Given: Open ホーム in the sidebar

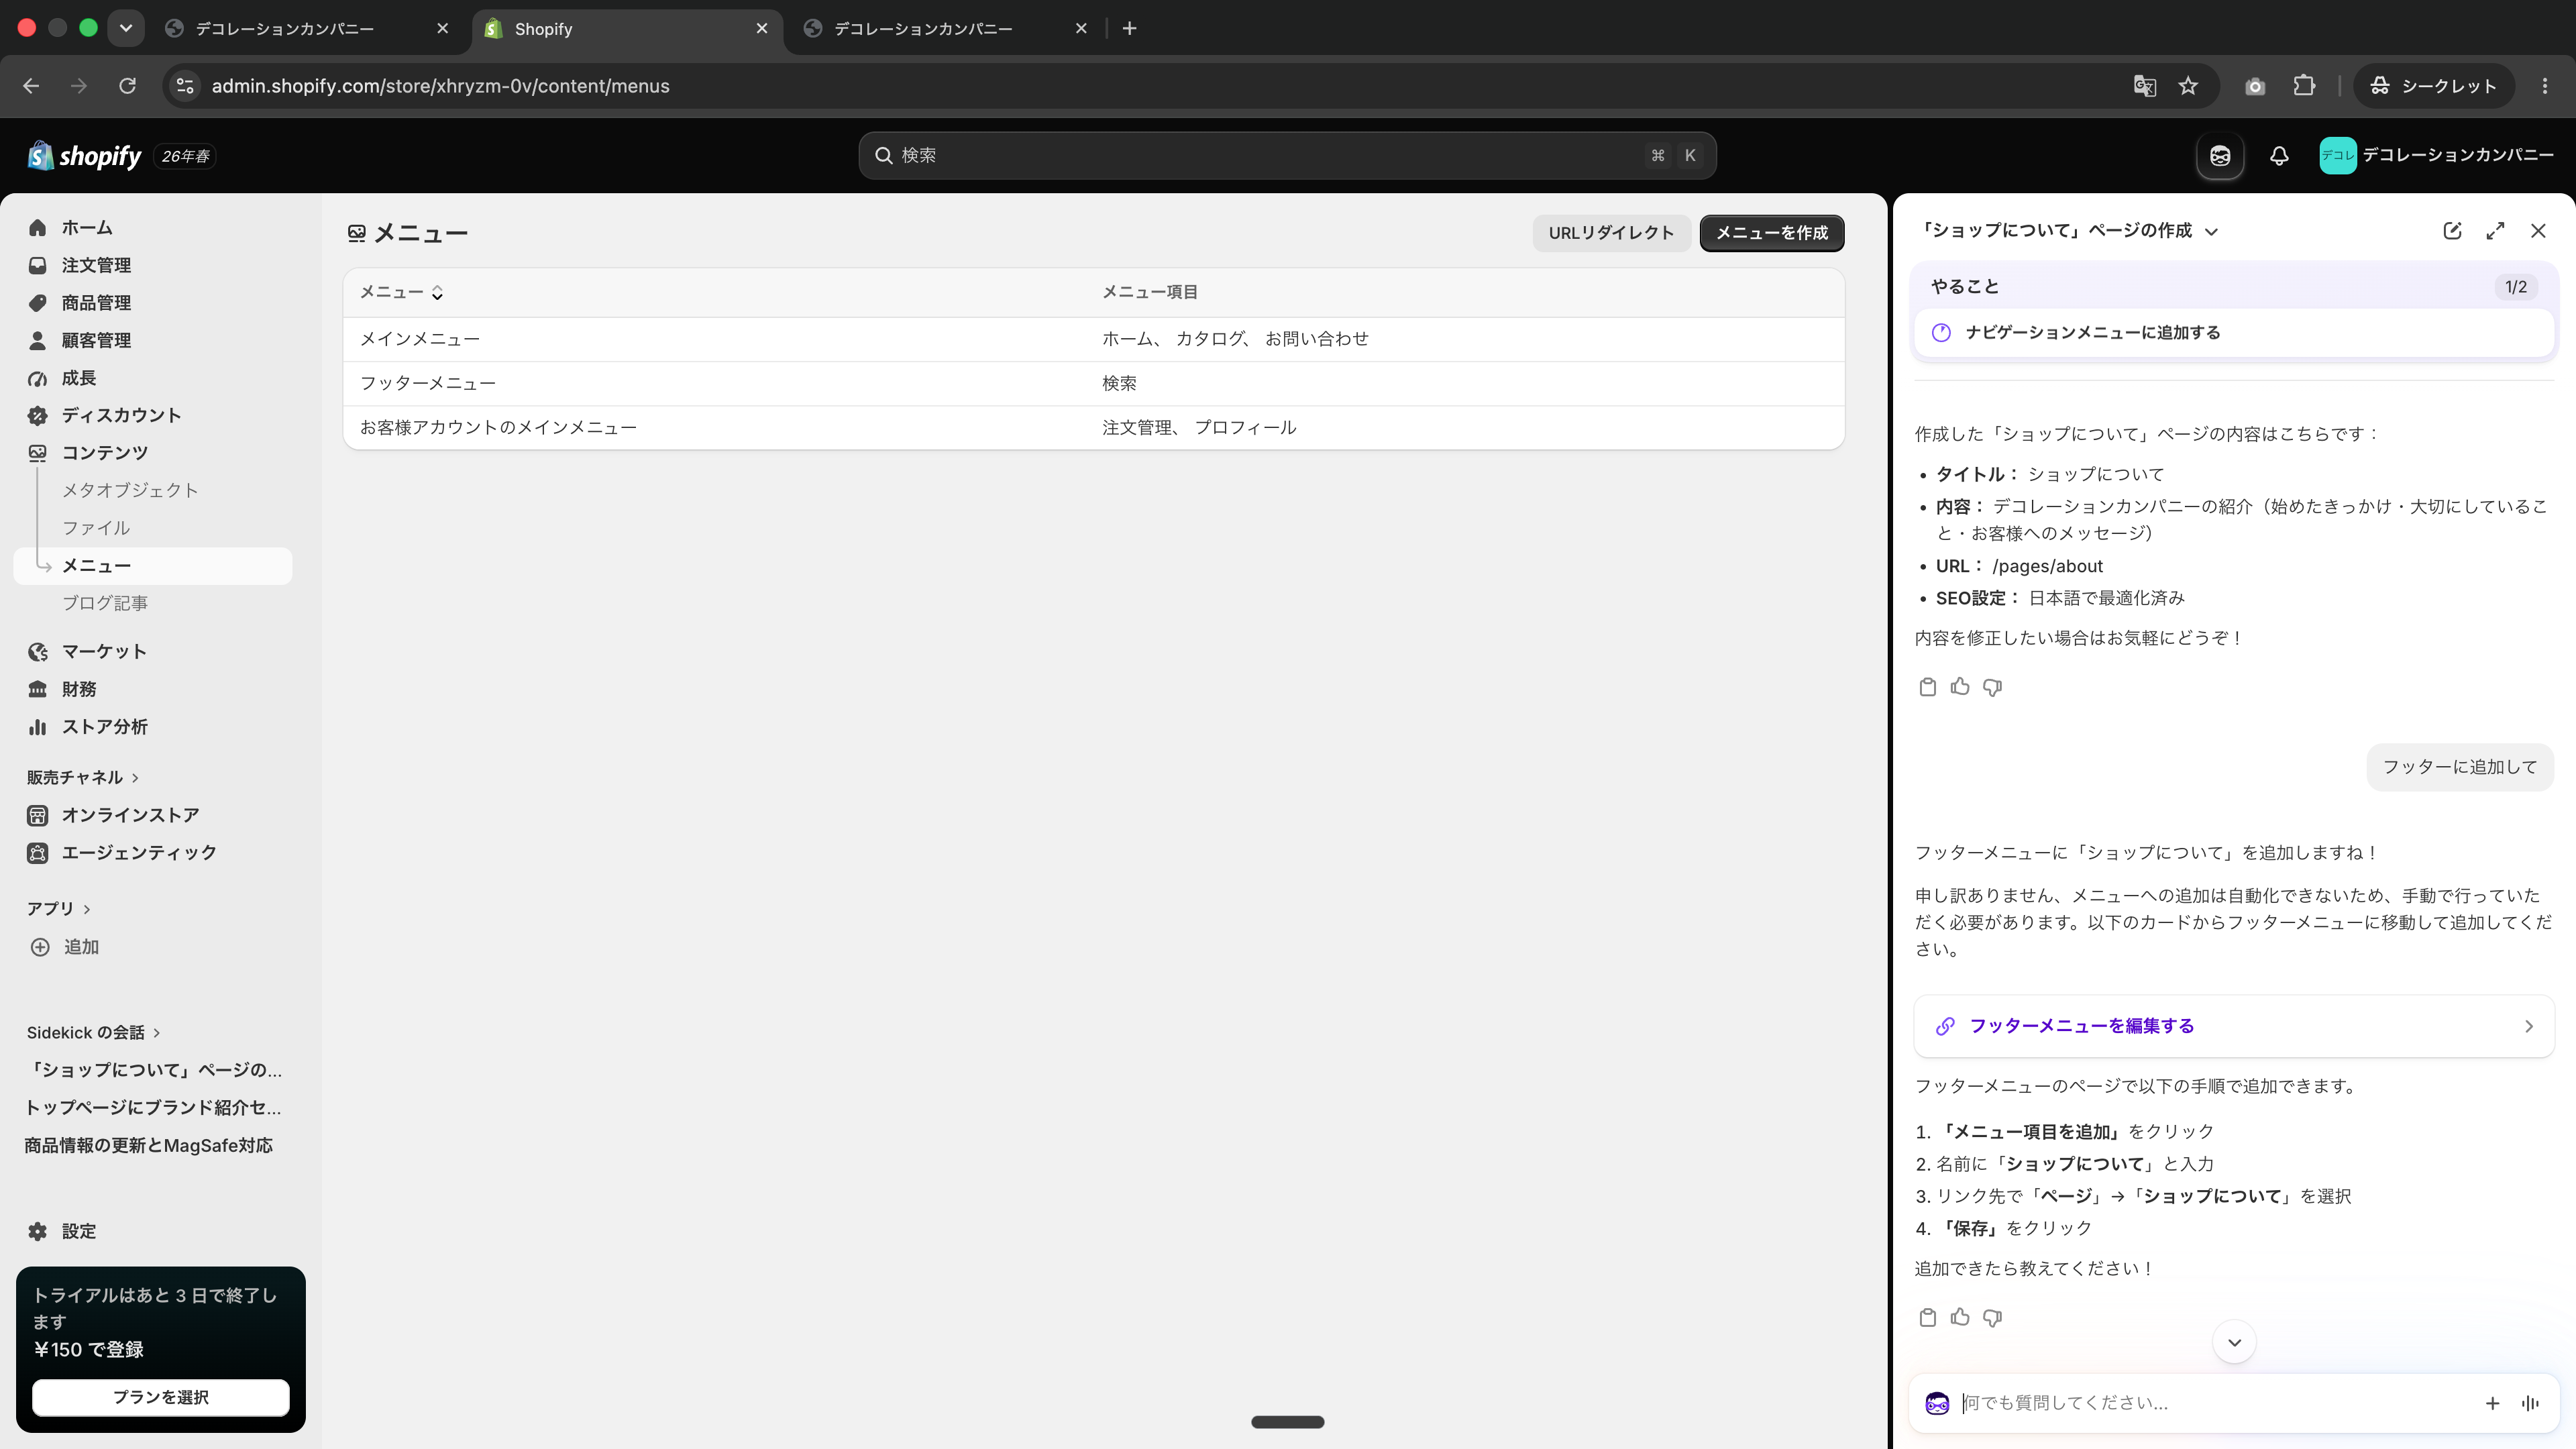Looking at the screenshot, I should pyautogui.click(x=153, y=228).
